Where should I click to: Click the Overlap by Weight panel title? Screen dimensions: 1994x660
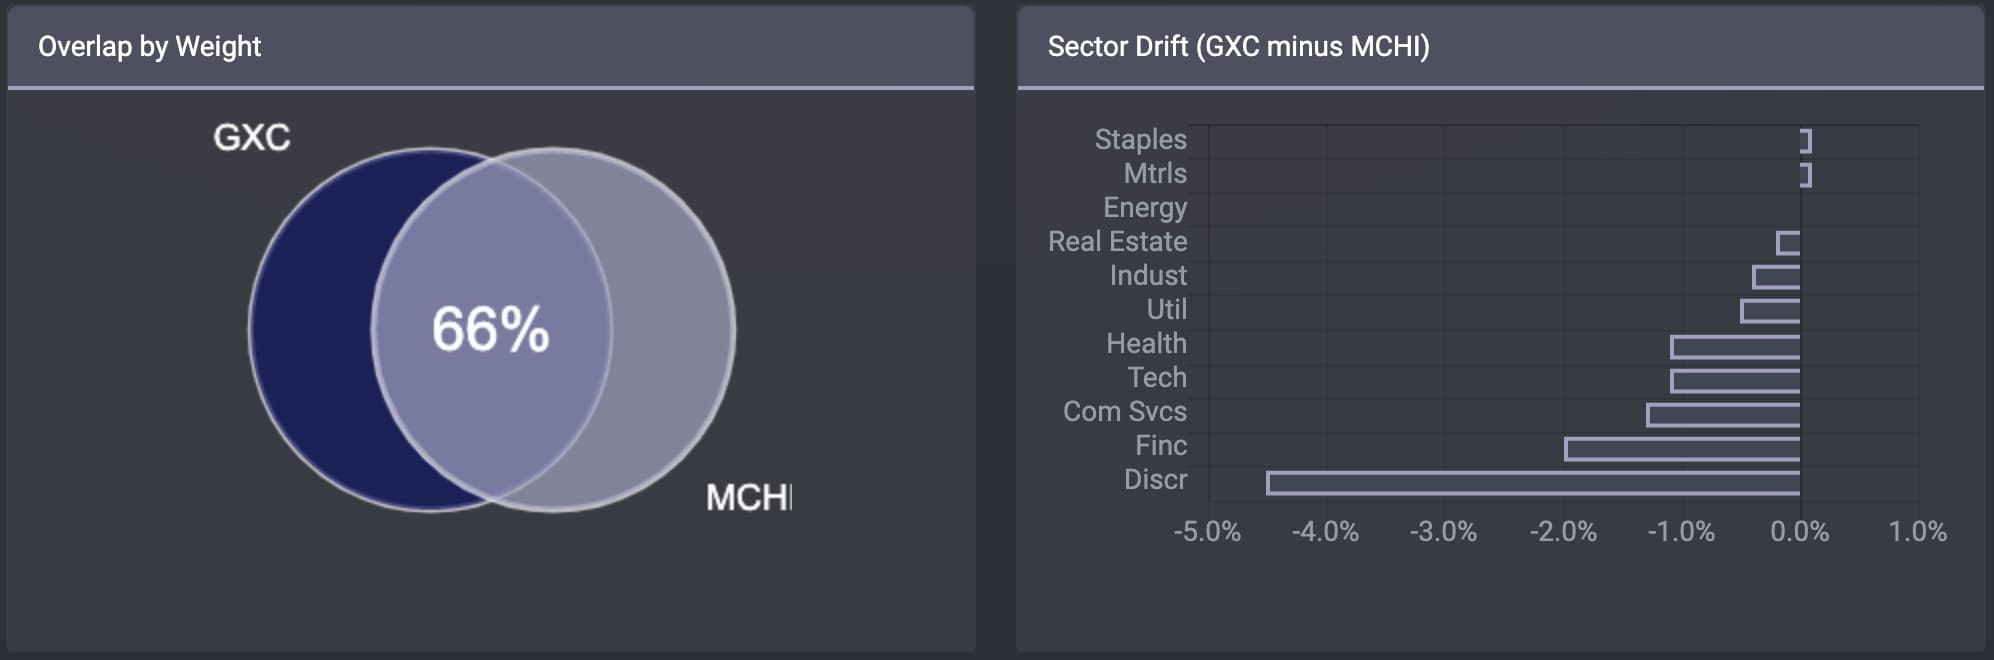tap(149, 46)
